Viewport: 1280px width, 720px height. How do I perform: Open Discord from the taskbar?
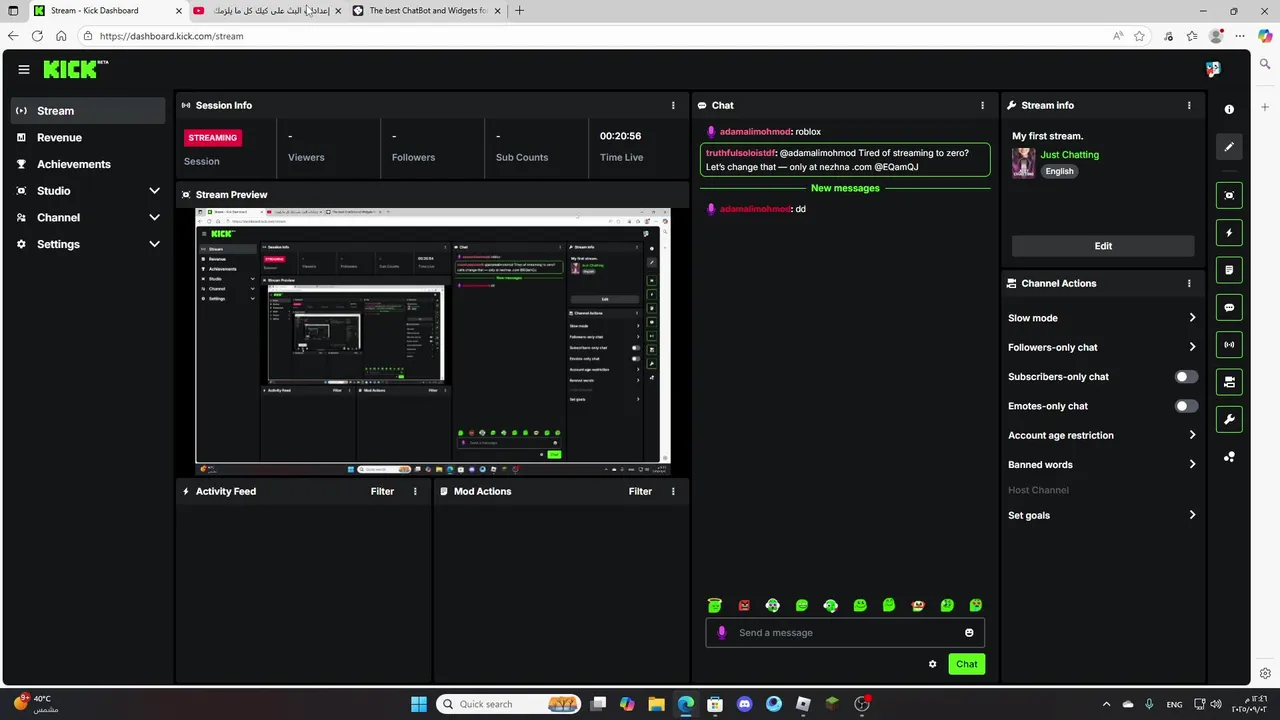pos(744,704)
